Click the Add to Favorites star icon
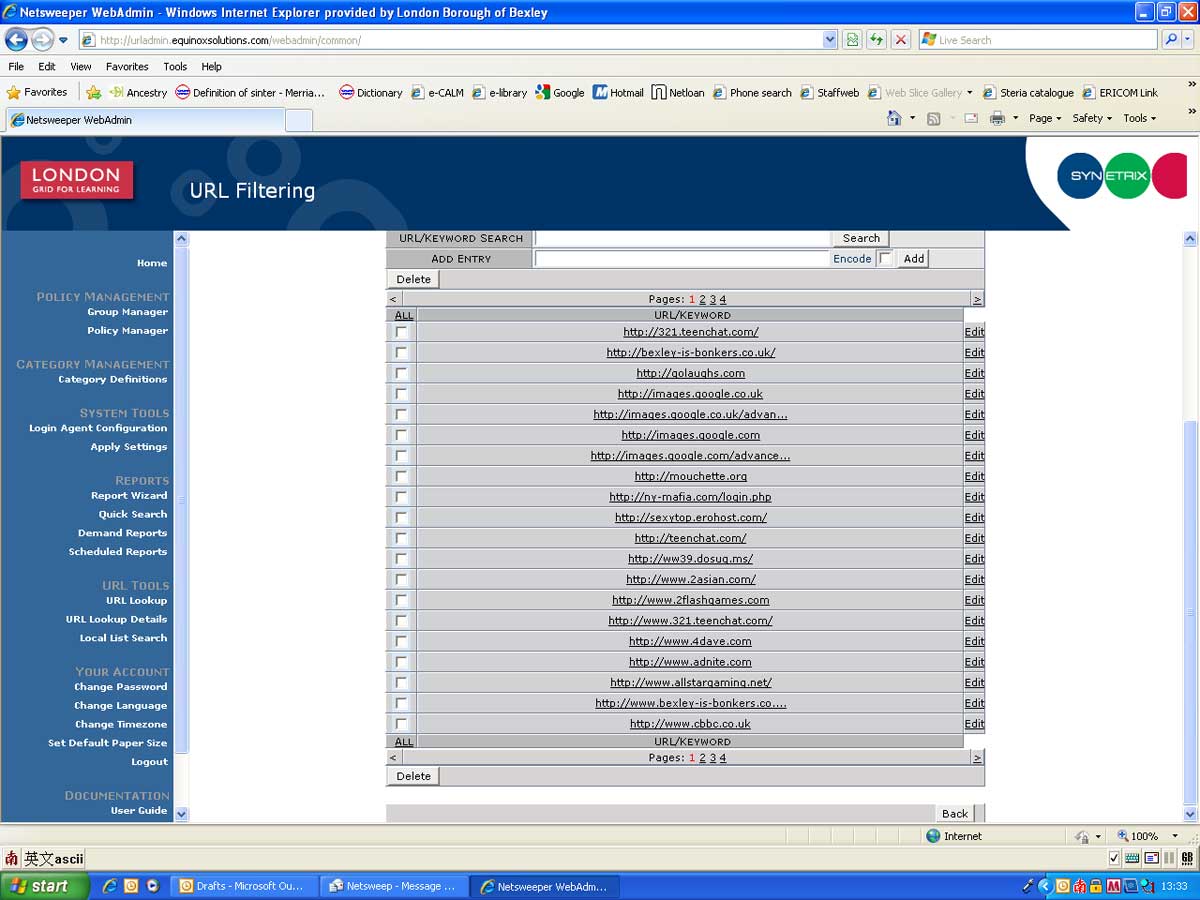 point(94,92)
